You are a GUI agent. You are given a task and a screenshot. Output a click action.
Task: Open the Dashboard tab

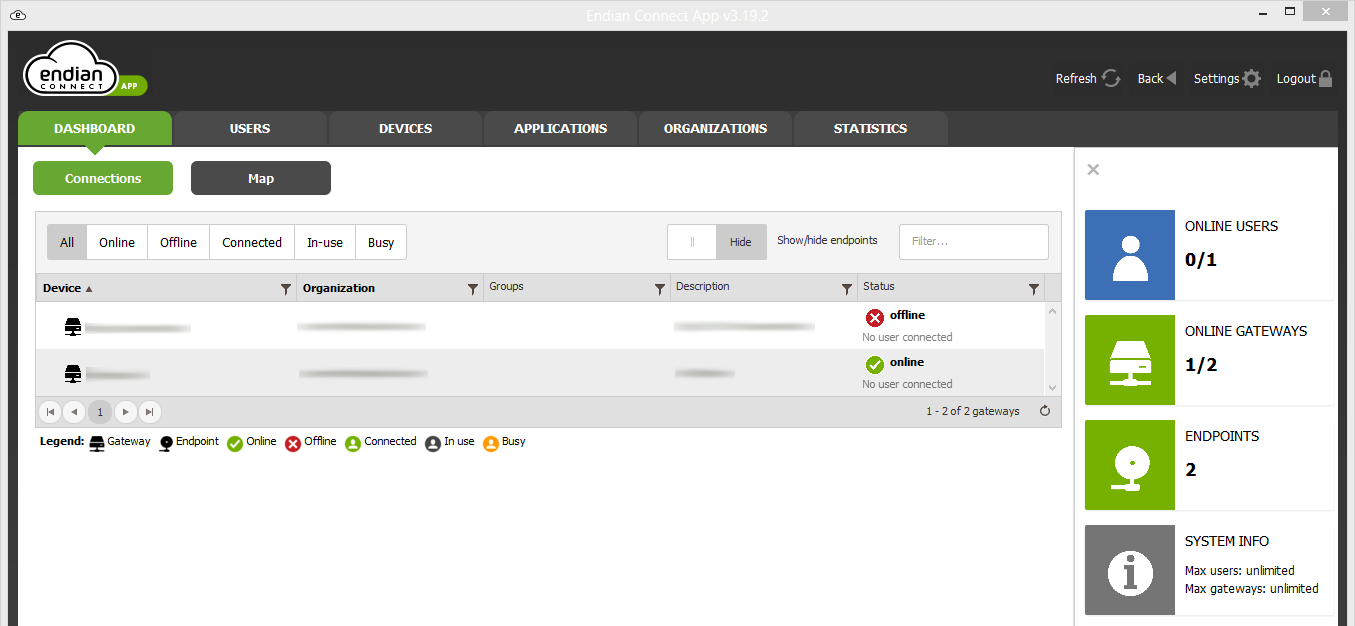pyautogui.click(x=95, y=128)
